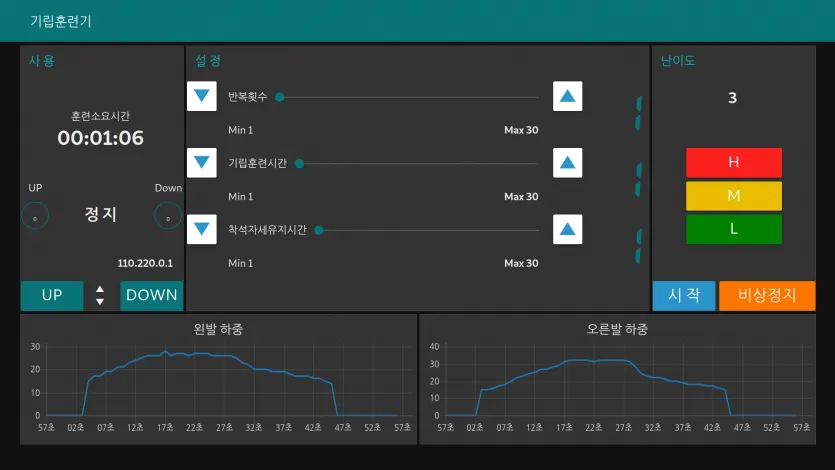Click the small up/down arrows between UP and DOWN
Image resolution: width=835 pixels, height=470 pixels.
coord(100,295)
